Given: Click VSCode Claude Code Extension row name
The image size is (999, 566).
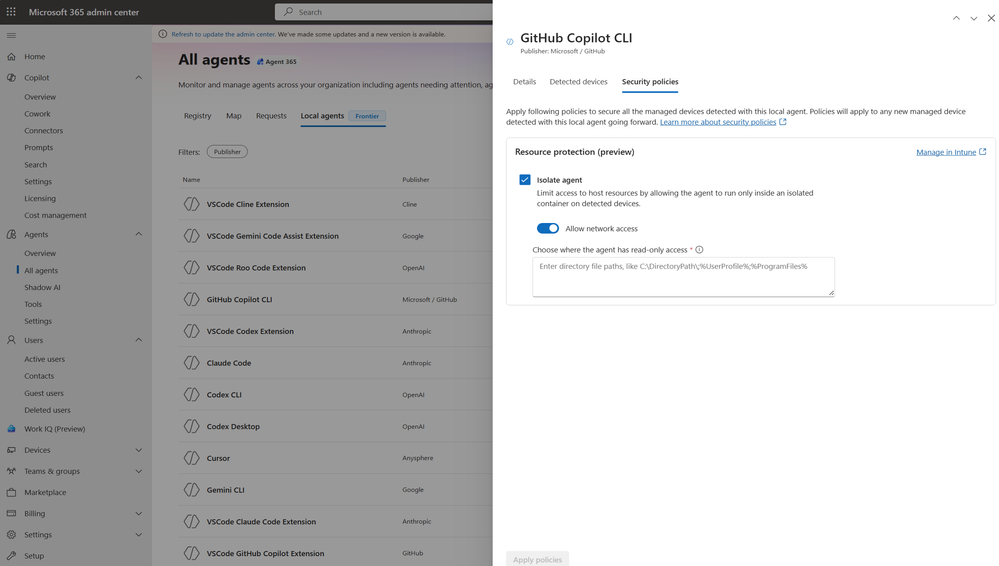Looking at the screenshot, I should click(261, 521).
